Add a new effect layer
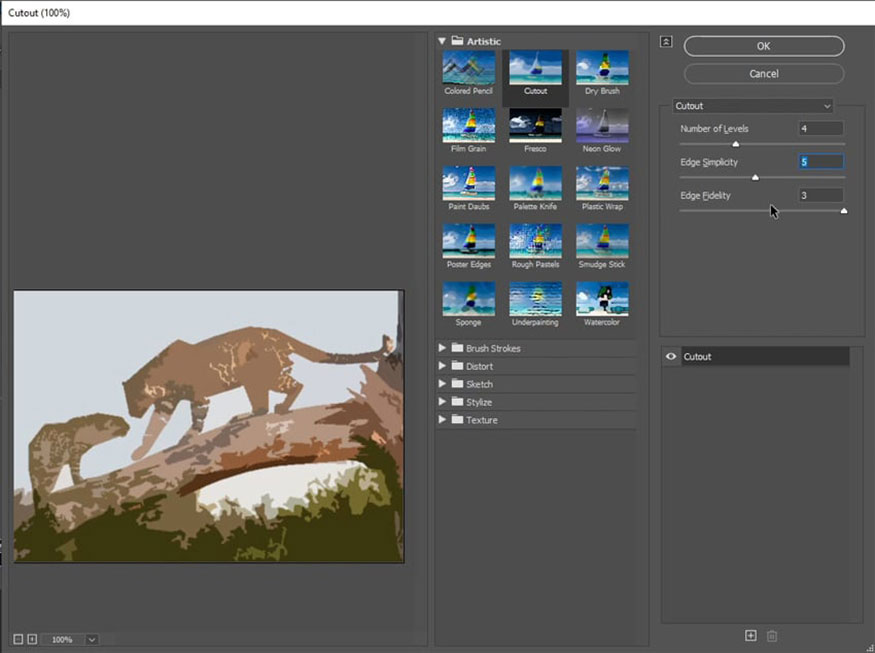Image resolution: width=875 pixels, height=653 pixels. coord(751,635)
